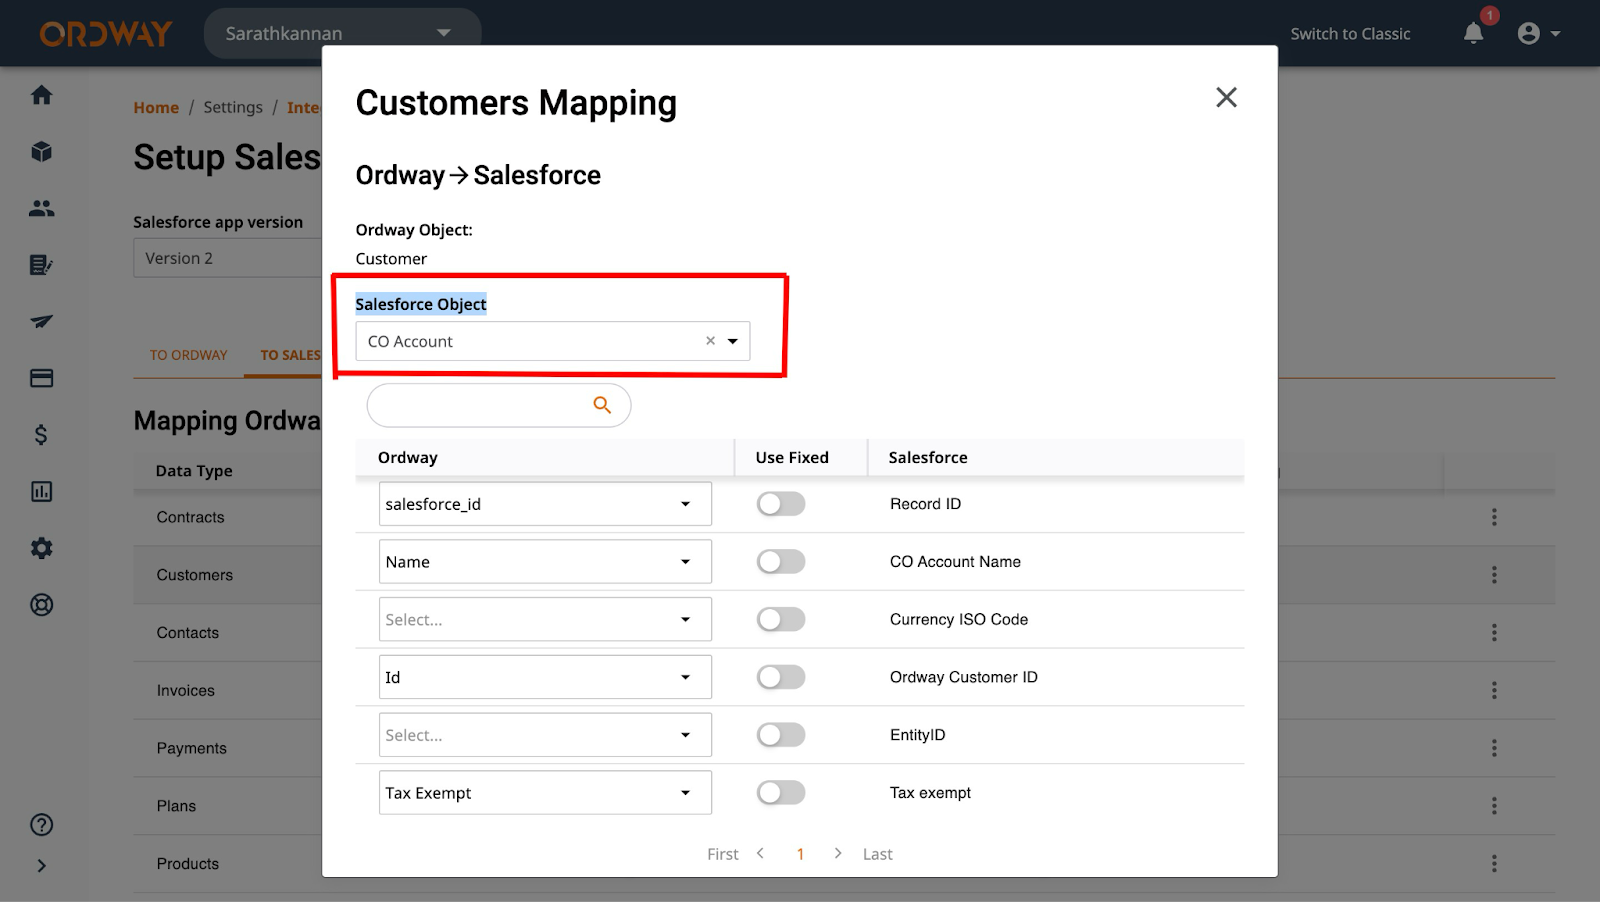1600x902 pixels.
Task: Open the Payments row three-dot menu
Action: tap(1494, 748)
